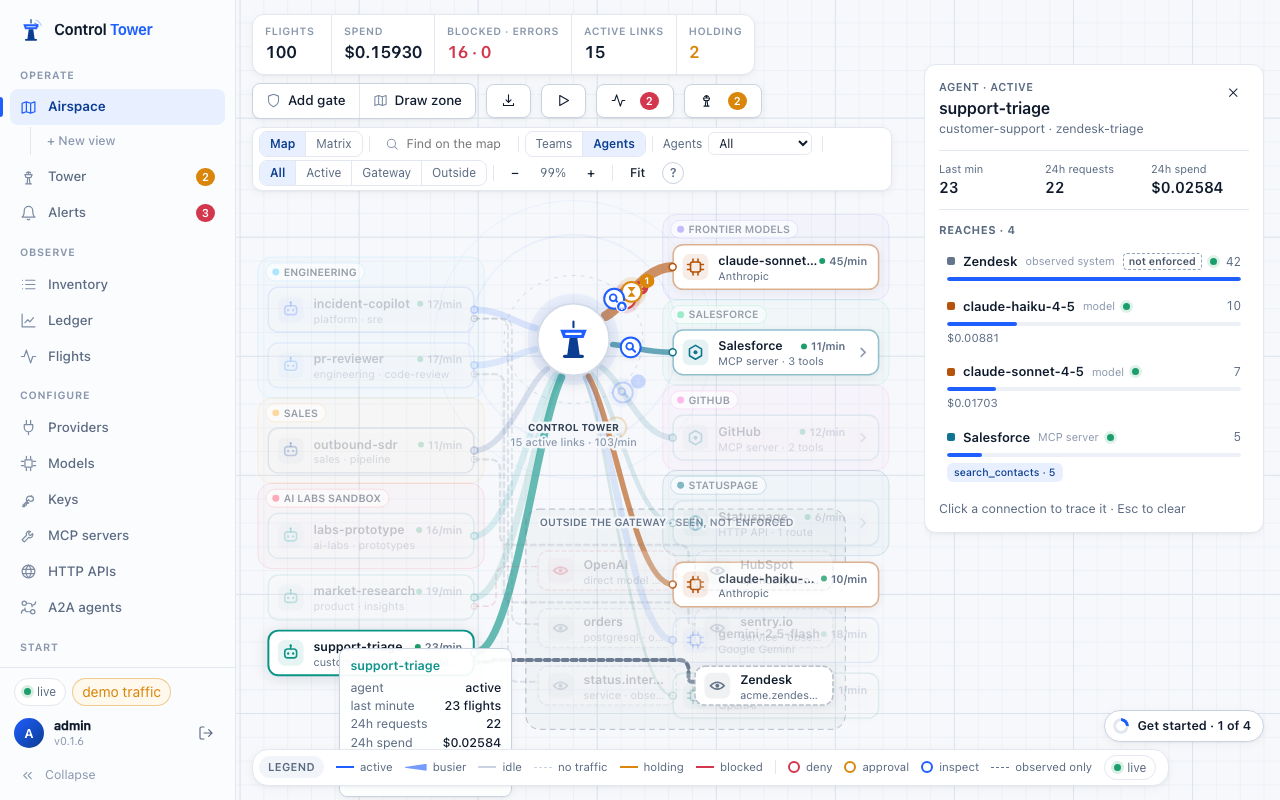
Task: Go to Tower in the sidebar
Action: point(117,177)
